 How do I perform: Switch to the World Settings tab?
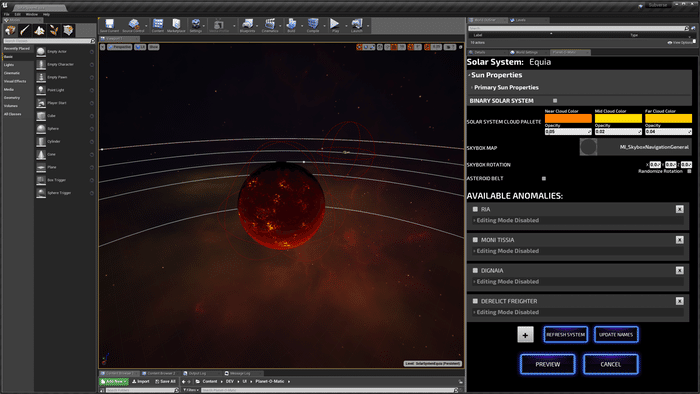(527, 52)
